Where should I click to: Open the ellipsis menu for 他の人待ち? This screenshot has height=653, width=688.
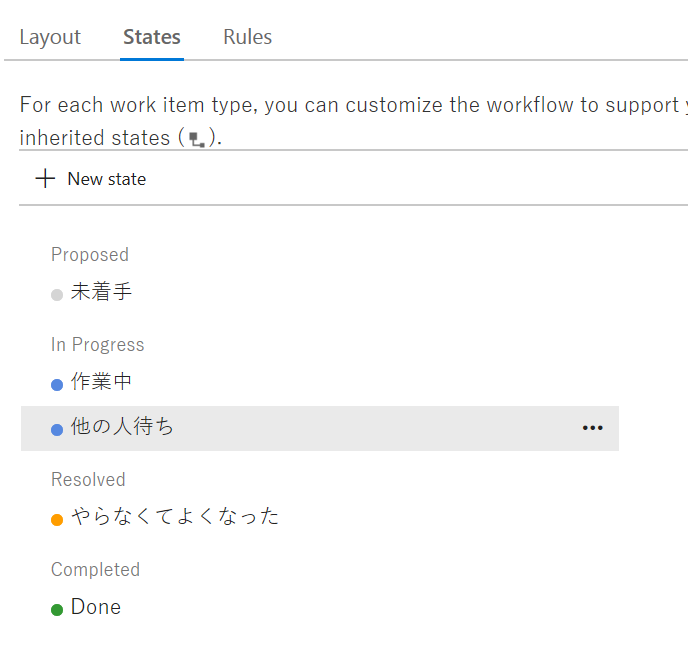pos(593,428)
